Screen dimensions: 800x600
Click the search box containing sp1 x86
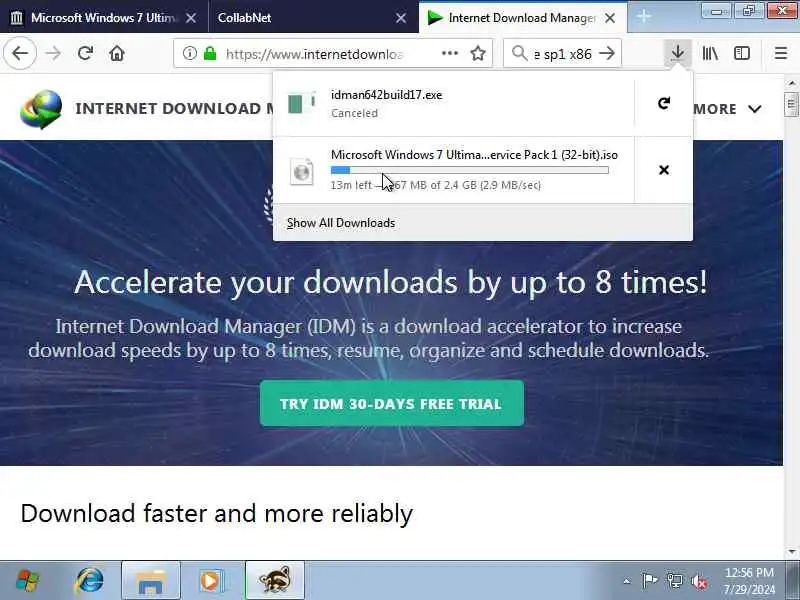(562, 53)
